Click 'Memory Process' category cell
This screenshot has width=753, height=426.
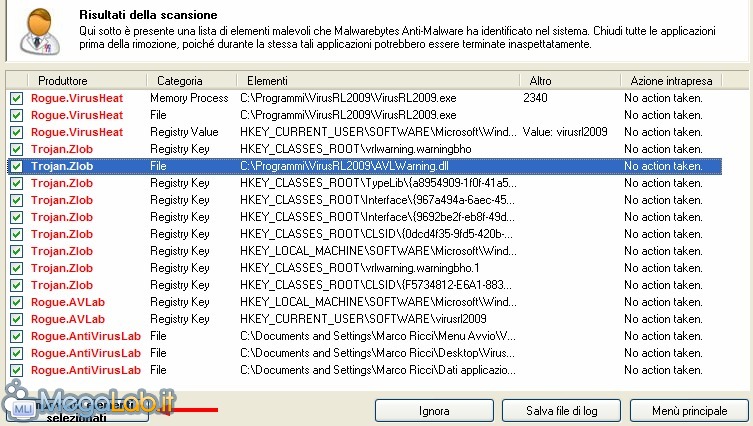pyautogui.click(x=189, y=98)
